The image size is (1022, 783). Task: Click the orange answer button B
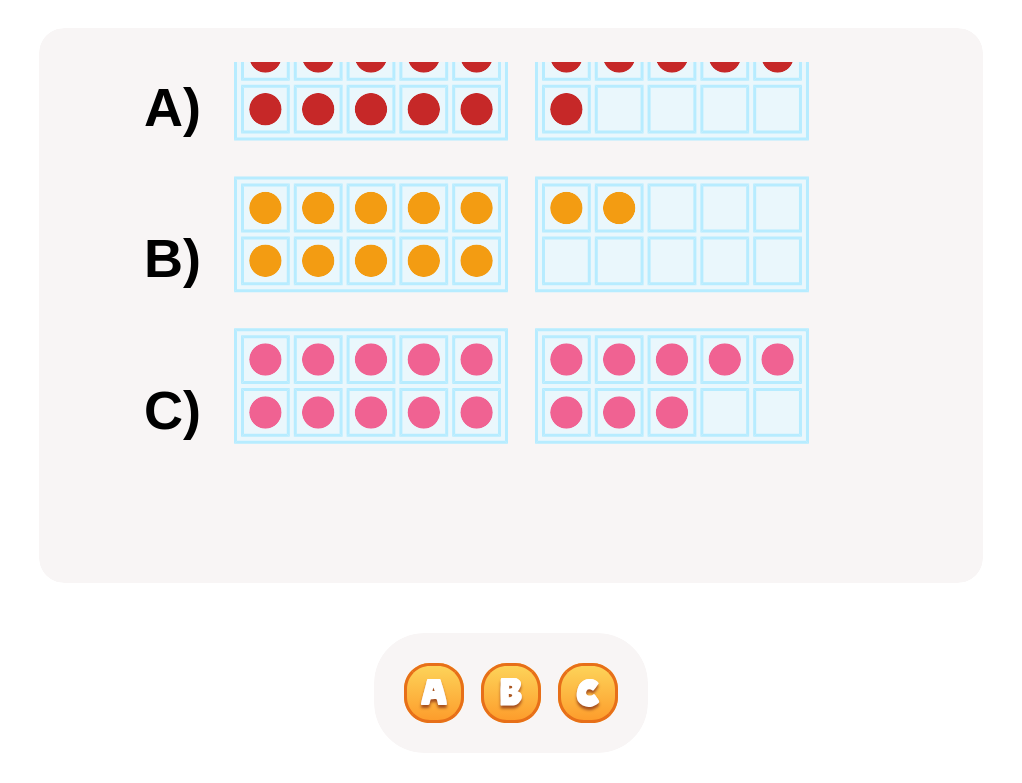[x=510, y=692]
